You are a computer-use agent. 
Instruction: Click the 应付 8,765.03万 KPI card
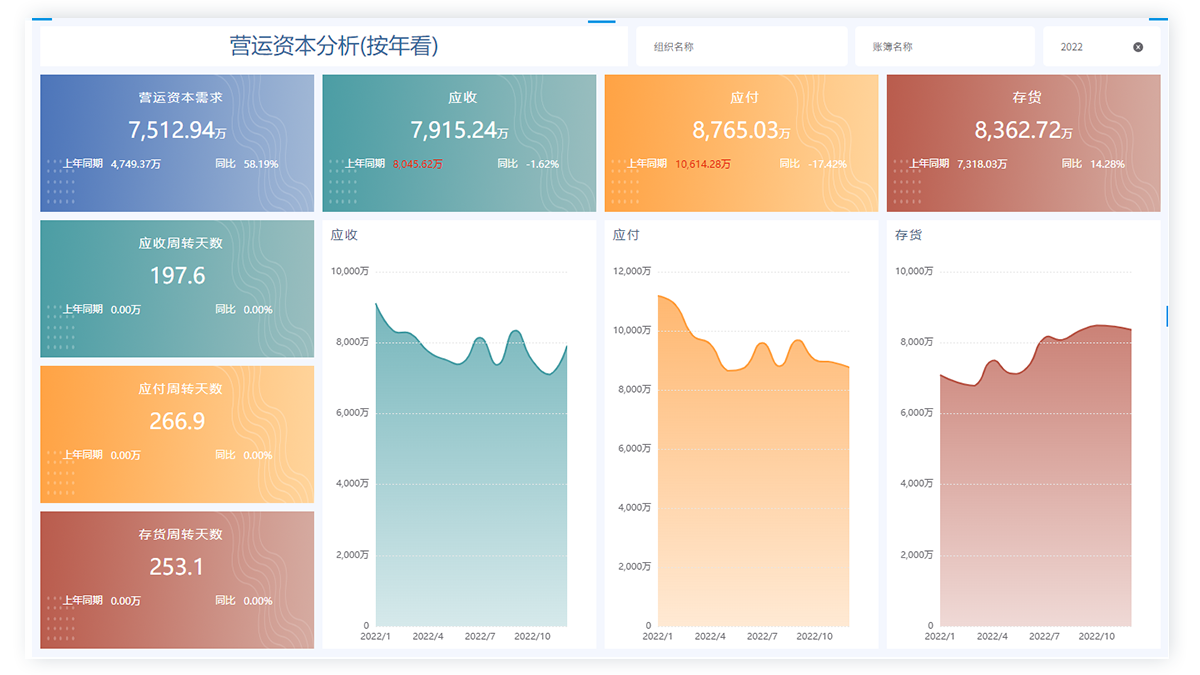[741, 142]
